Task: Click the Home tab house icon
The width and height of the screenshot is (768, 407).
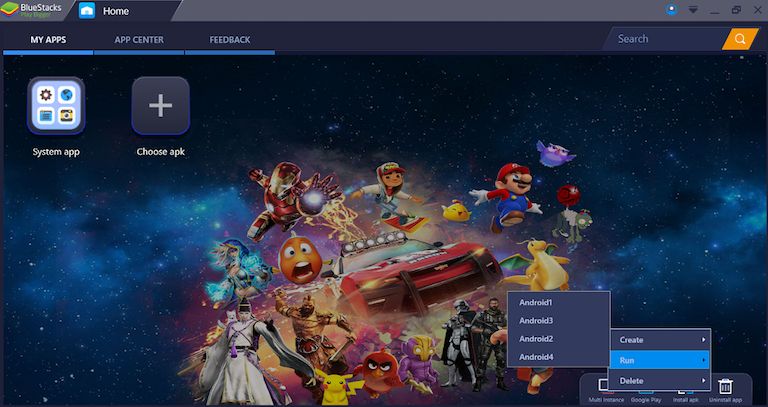Action: [87, 10]
